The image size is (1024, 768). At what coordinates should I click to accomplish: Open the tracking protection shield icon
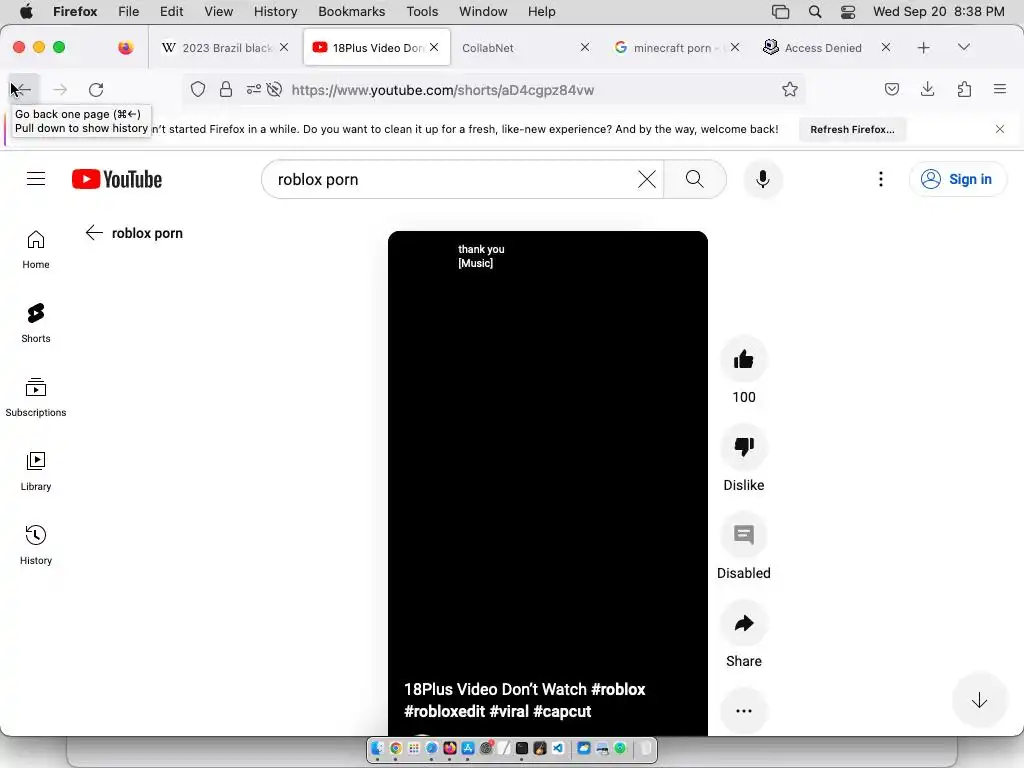coord(198,89)
